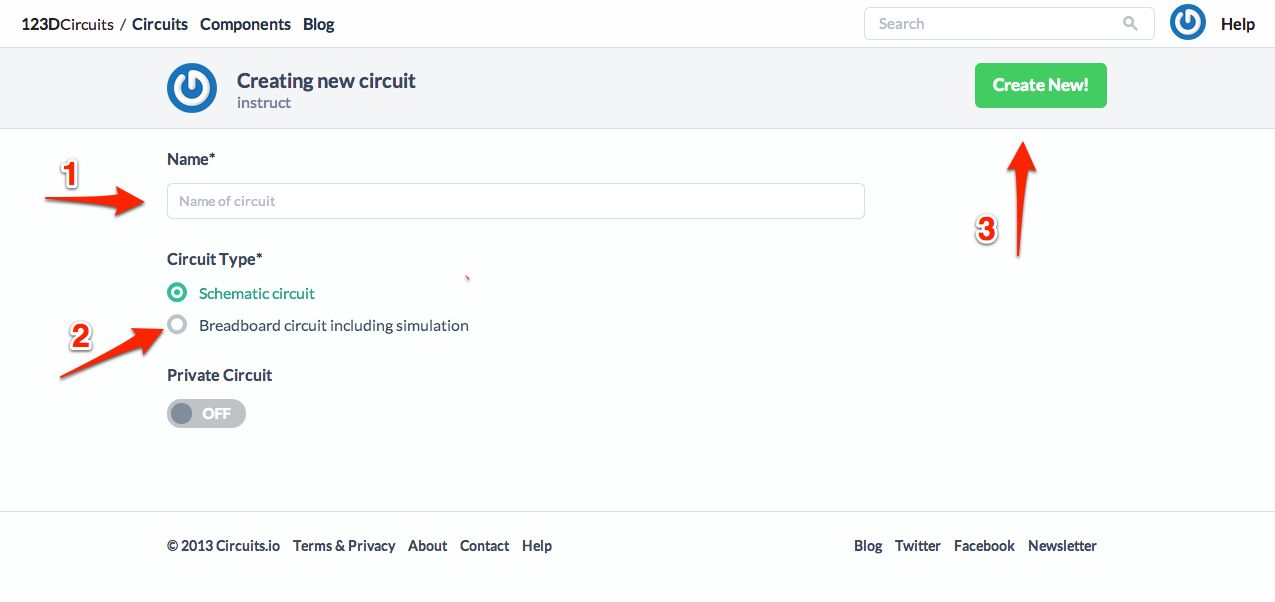The image size is (1275, 602).
Task: Click into the Search box
Action: (995, 24)
